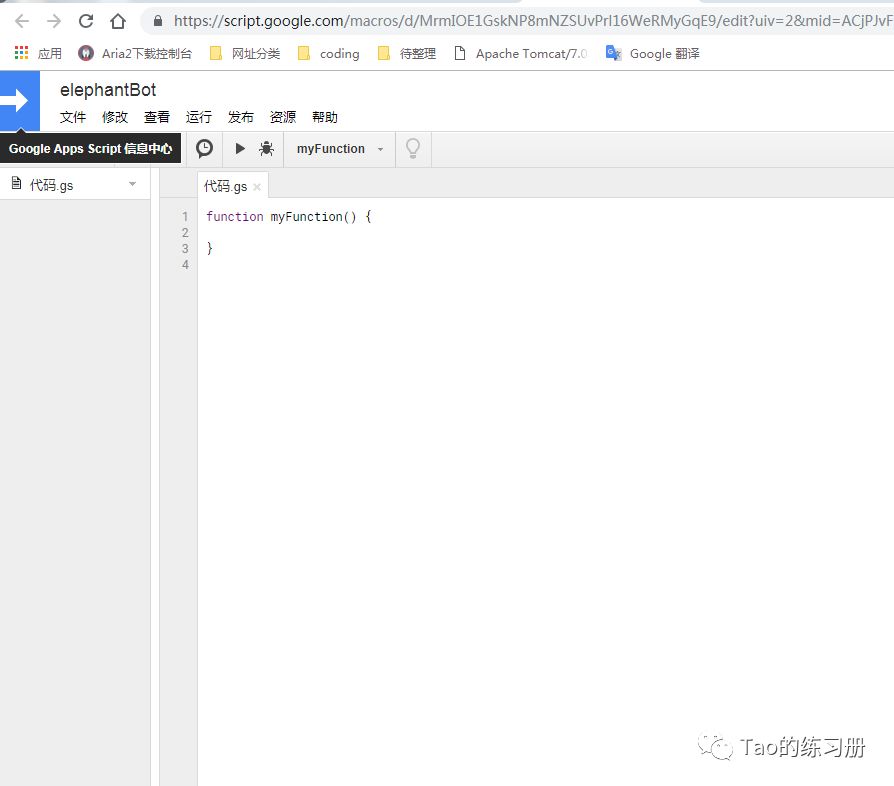
Task: Open the 资源 menu
Action: tap(283, 117)
